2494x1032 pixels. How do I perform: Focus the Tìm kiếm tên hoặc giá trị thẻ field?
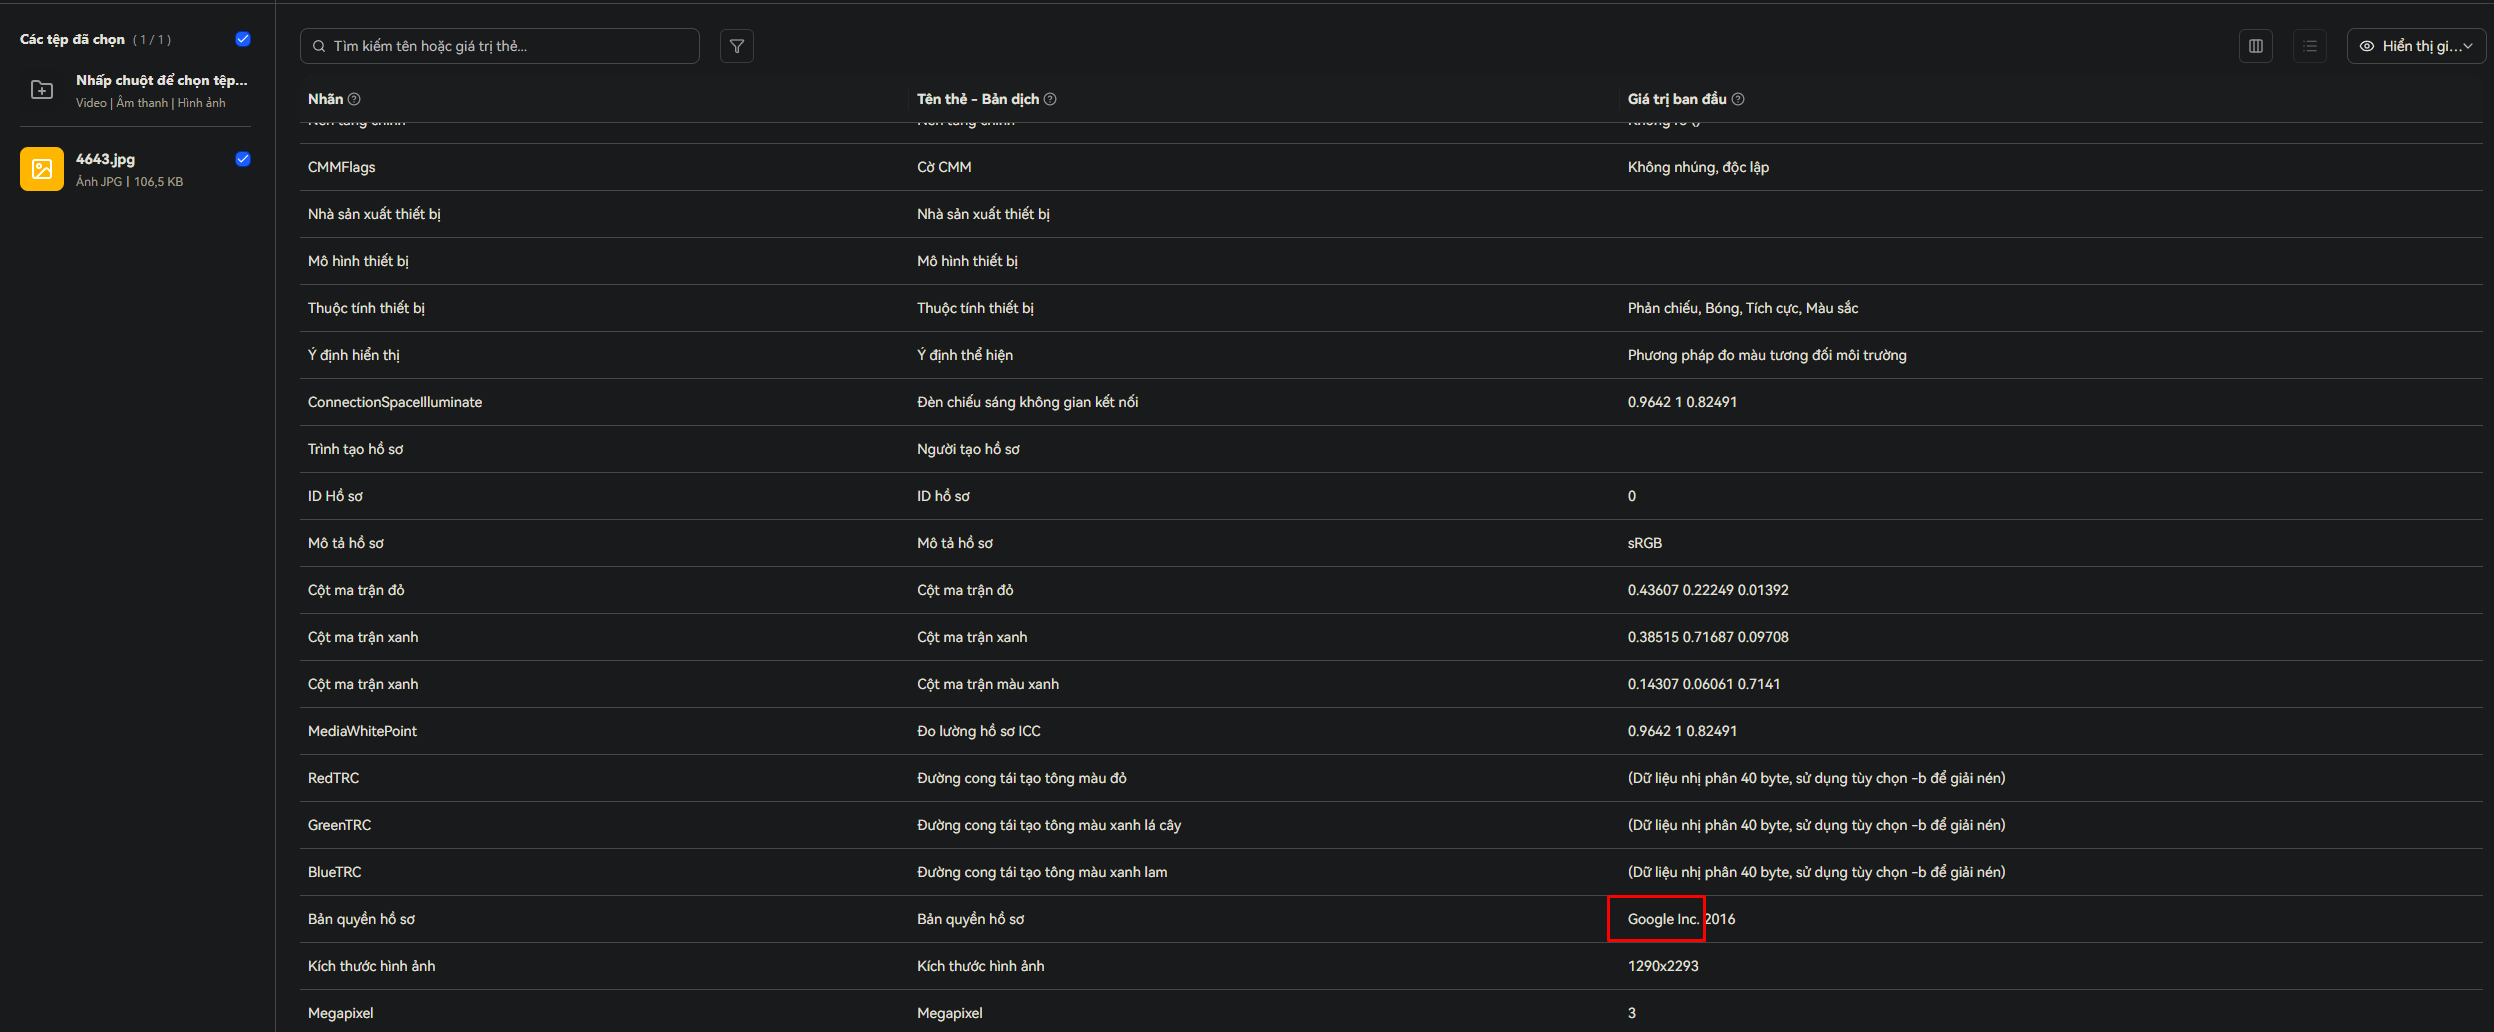500,46
